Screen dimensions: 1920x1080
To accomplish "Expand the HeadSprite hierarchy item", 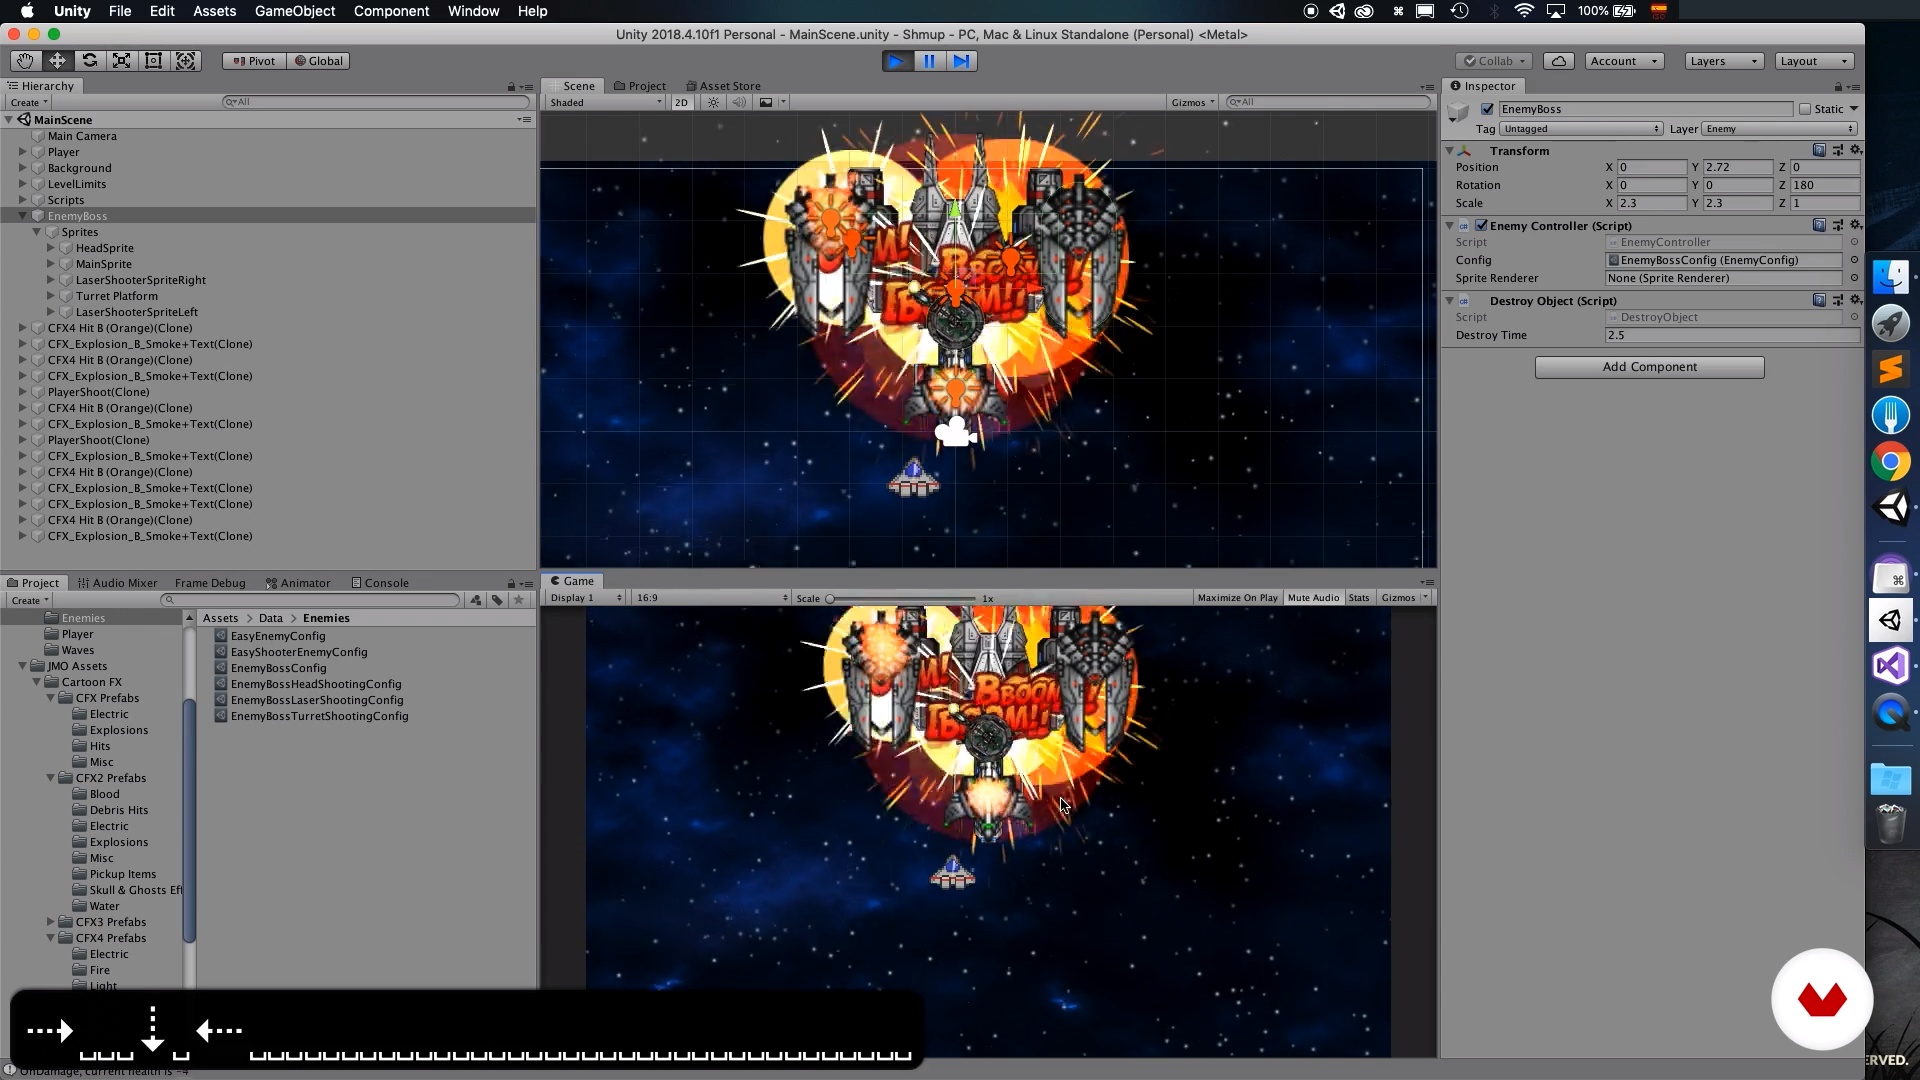I will [50, 248].
